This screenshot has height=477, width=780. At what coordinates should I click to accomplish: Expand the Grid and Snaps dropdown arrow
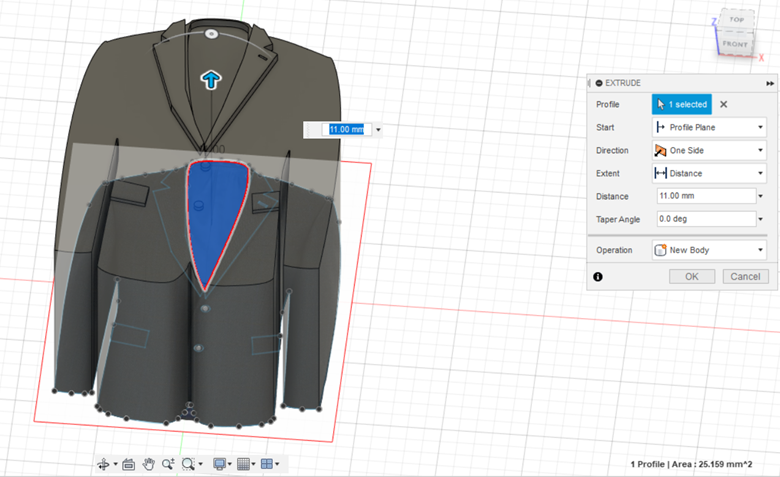click(x=254, y=464)
